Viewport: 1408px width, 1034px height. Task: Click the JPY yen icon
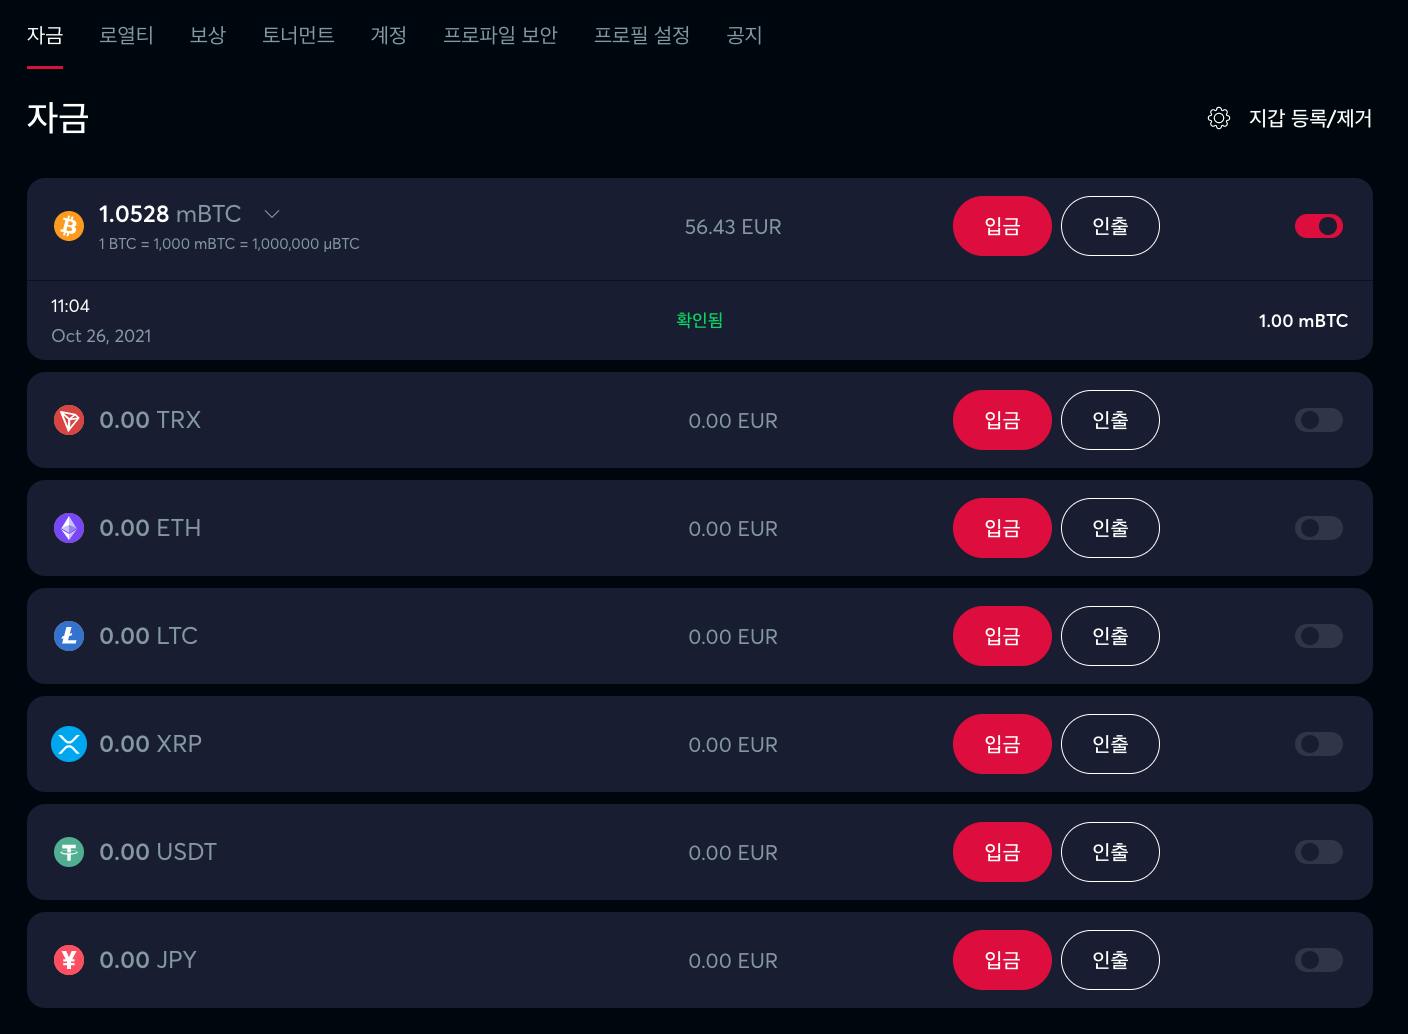coord(69,960)
